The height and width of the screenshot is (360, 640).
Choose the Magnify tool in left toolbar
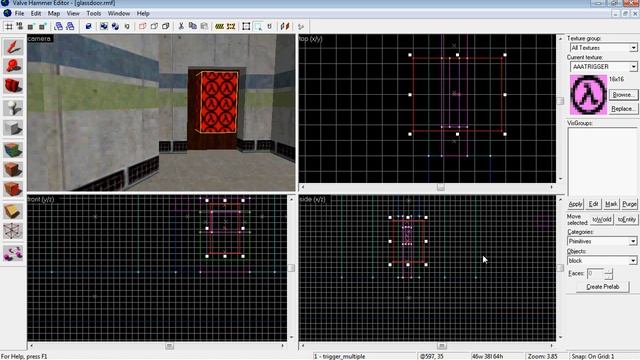(x=13, y=66)
